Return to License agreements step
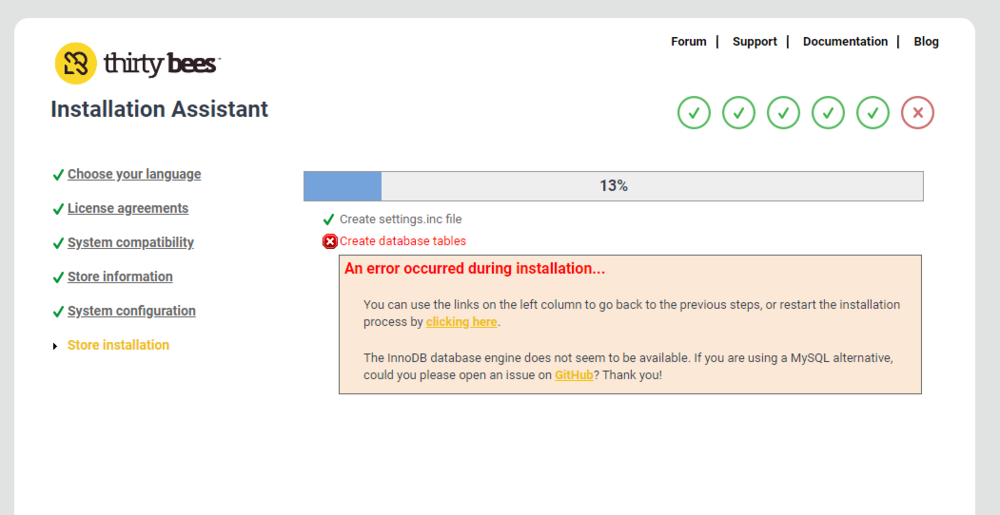This screenshot has width=1000, height=515. (128, 208)
